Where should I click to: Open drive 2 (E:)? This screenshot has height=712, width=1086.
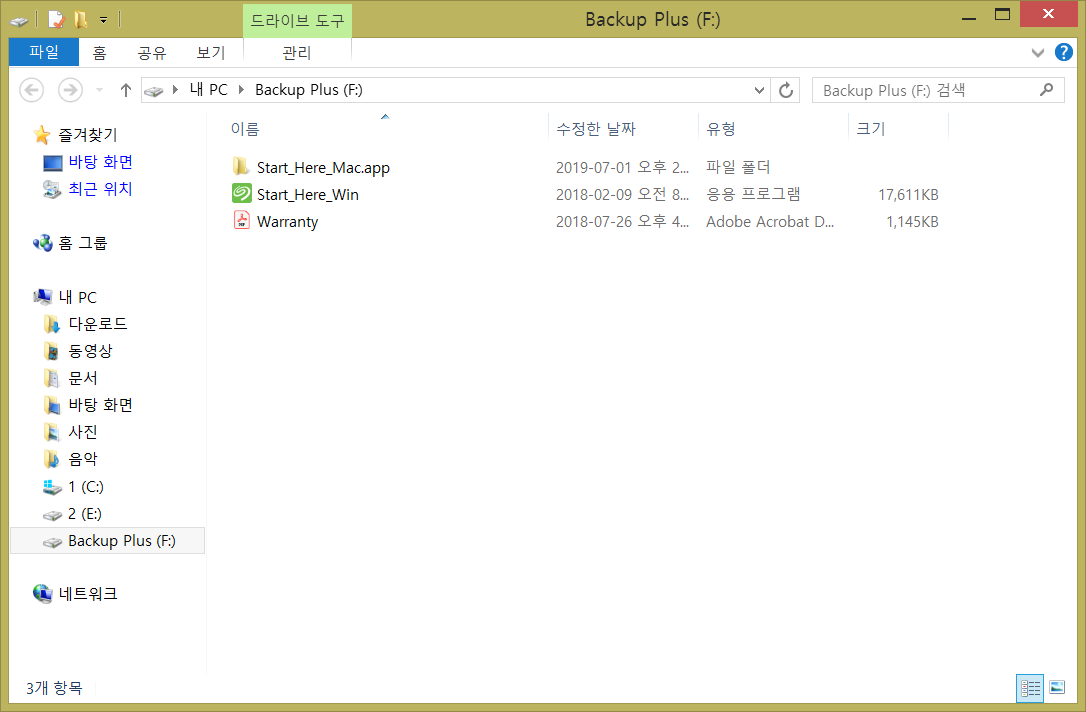84,513
